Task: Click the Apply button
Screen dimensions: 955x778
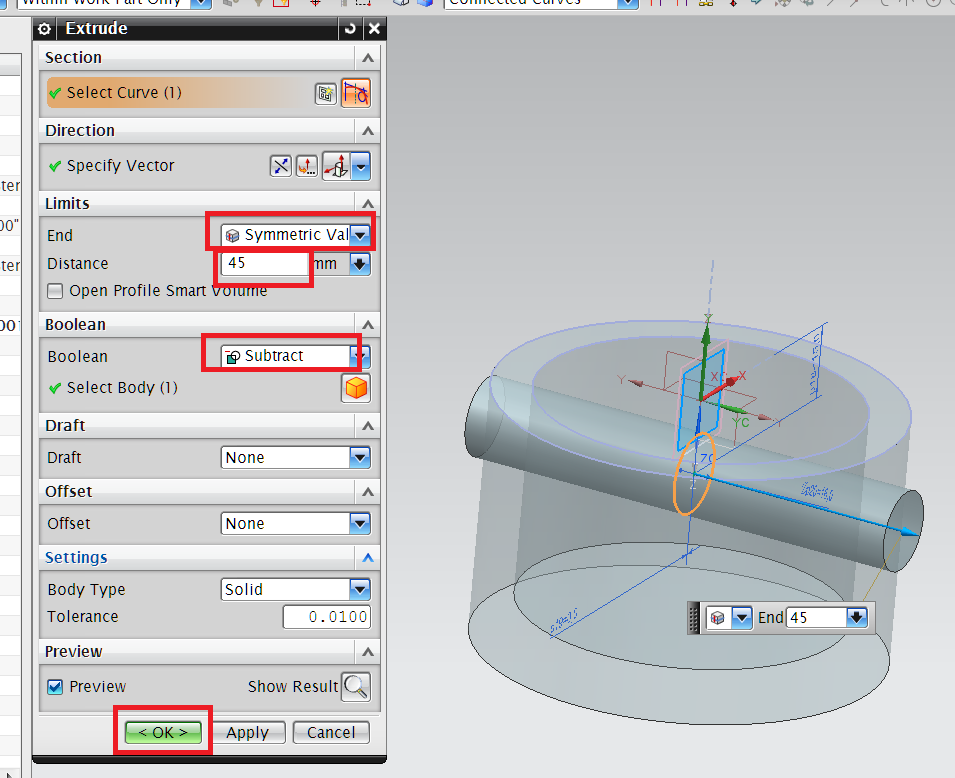Action: click(248, 732)
